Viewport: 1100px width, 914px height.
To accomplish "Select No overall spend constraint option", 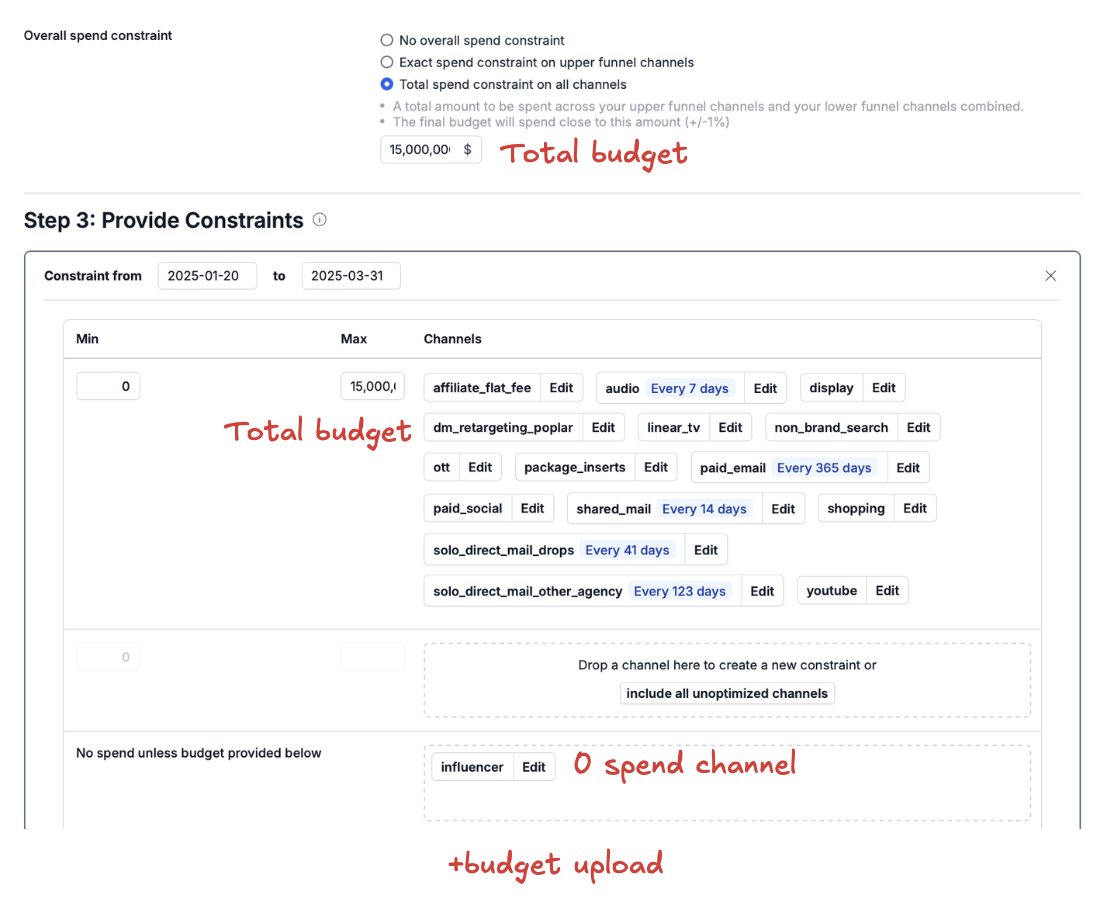I will pos(387,41).
